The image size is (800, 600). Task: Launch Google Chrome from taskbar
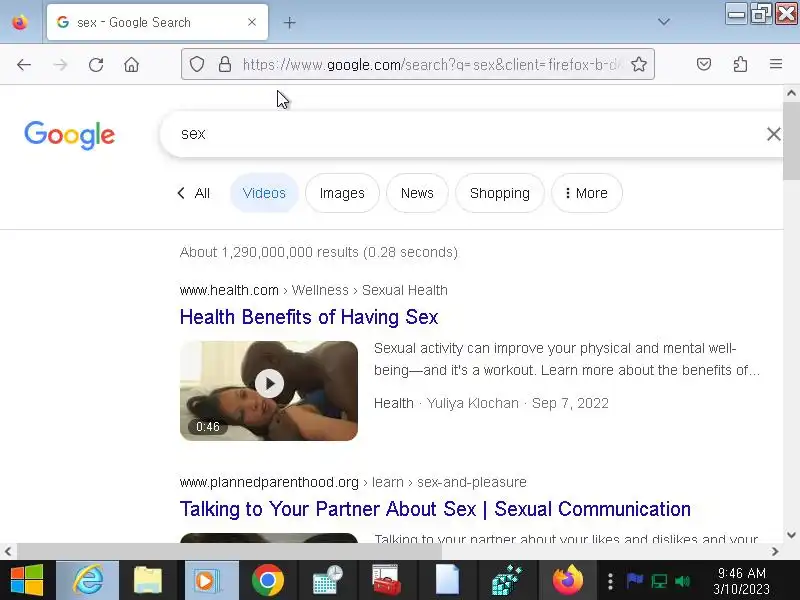(267, 580)
